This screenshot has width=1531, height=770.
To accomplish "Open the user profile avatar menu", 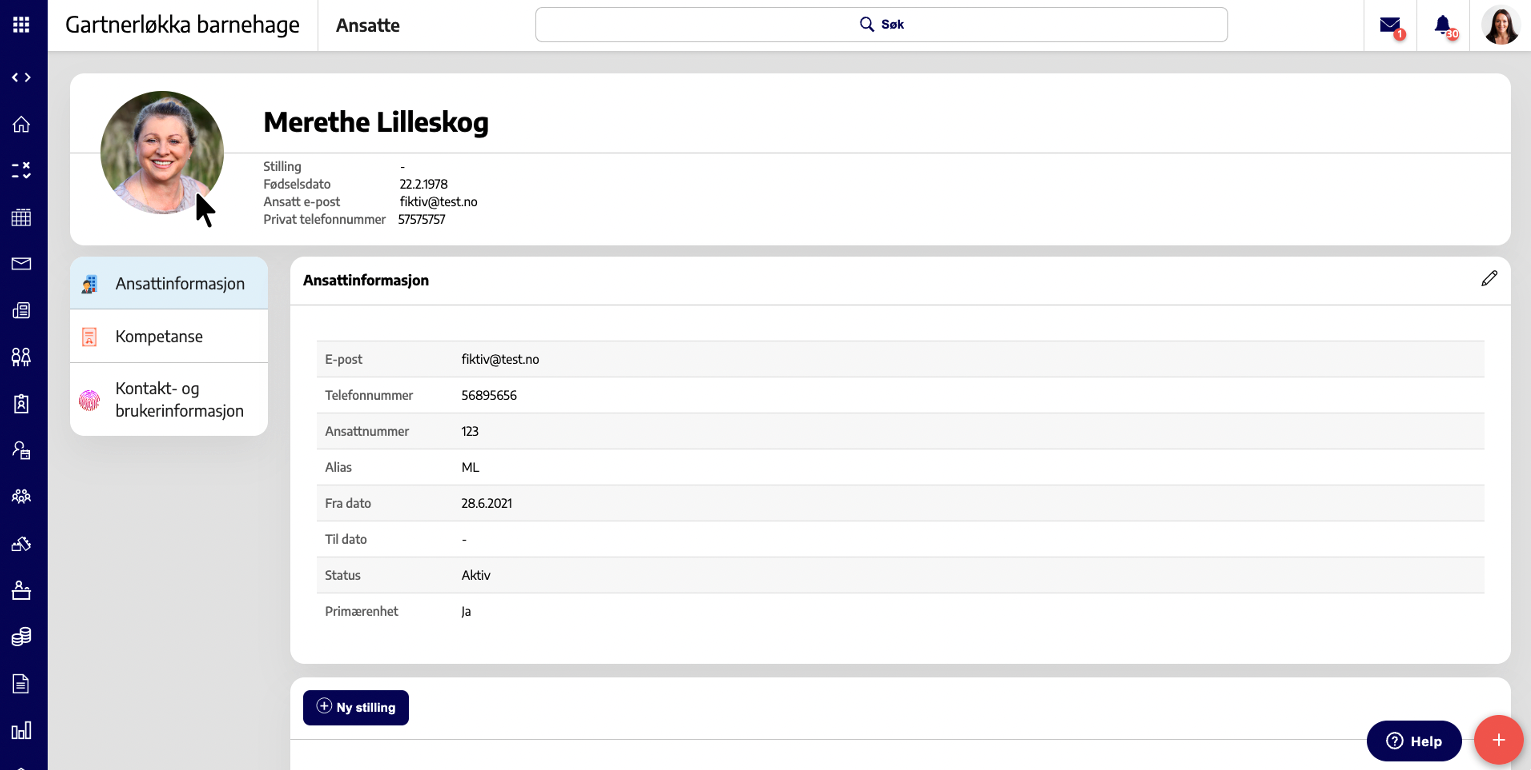I will (1501, 25).
